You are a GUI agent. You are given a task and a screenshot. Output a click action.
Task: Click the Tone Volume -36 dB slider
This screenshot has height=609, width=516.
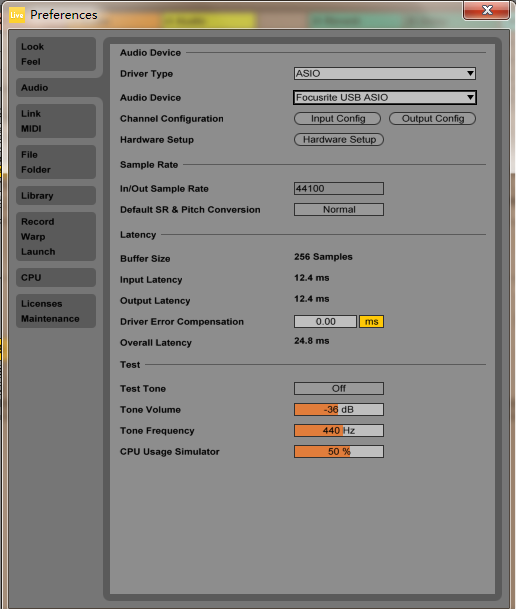click(339, 409)
